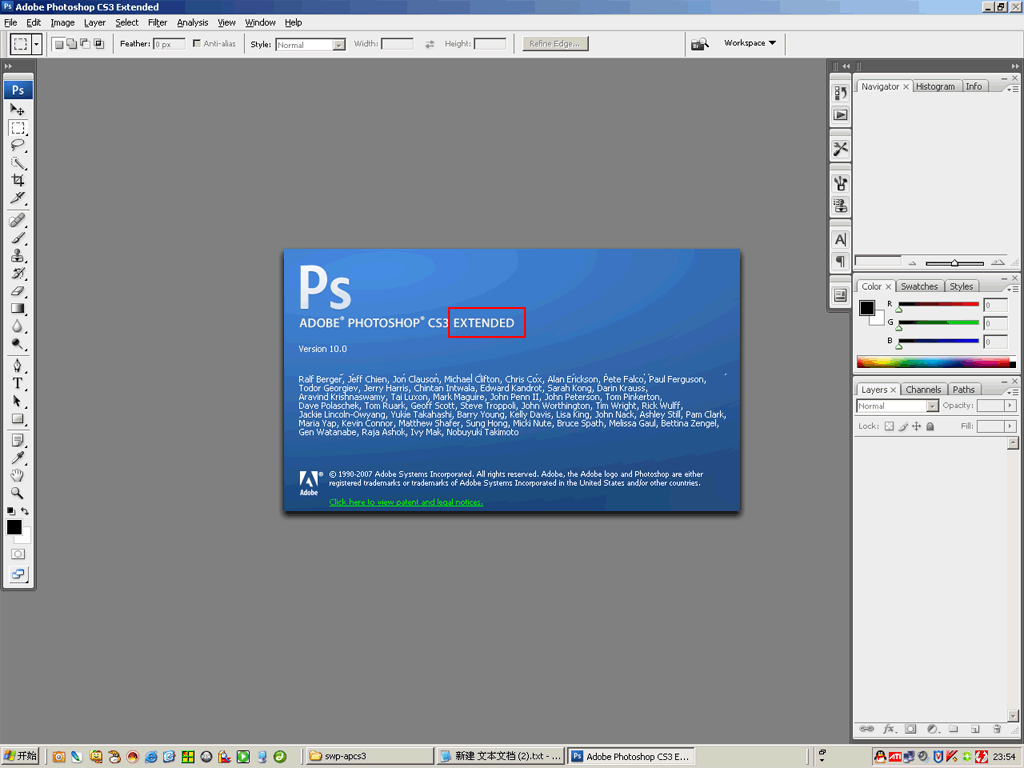Open the Layers blend mode Normal dropdown
Image resolution: width=1024 pixels, height=768 pixels.
[x=897, y=406]
